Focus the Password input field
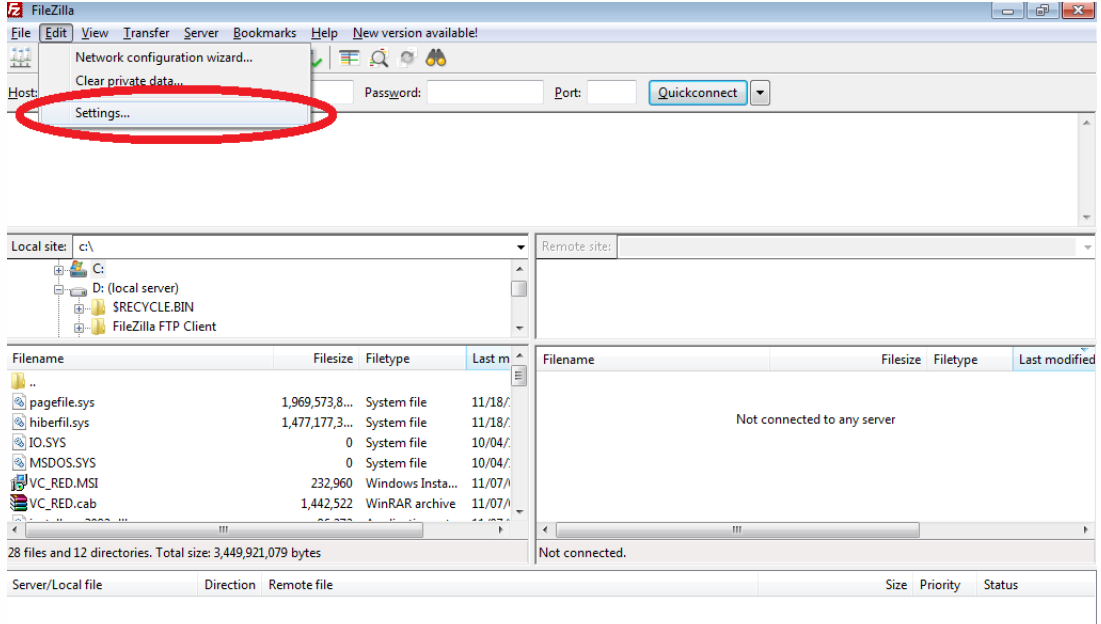 [484, 93]
